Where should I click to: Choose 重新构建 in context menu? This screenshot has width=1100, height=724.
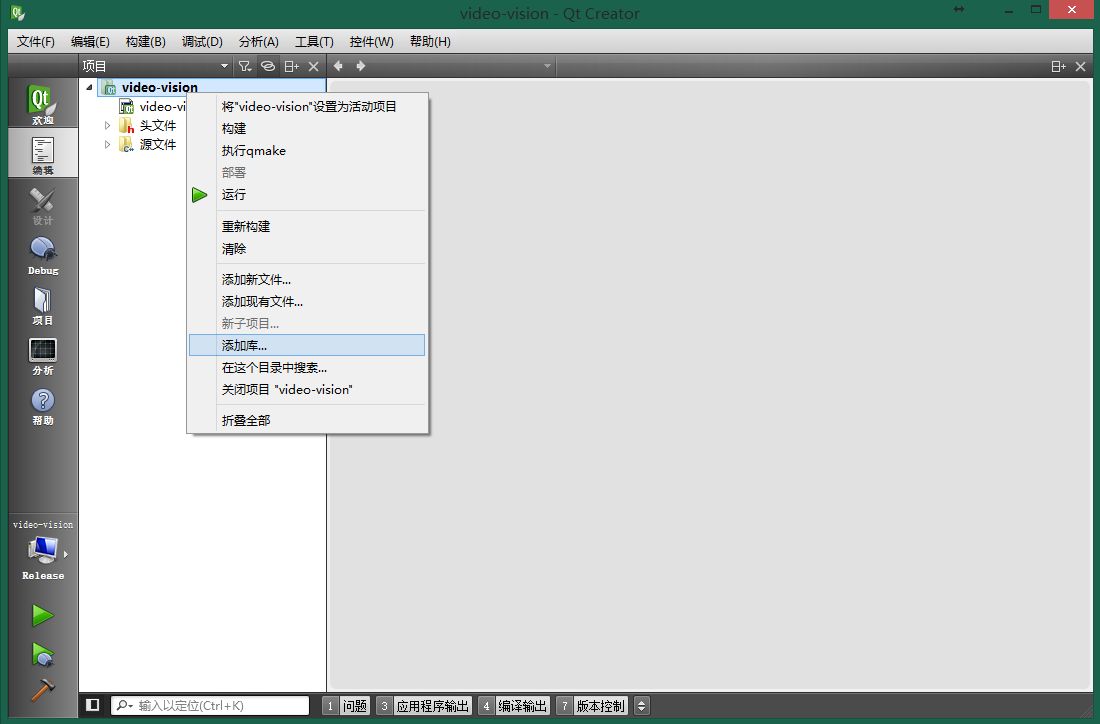(x=307, y=227)
